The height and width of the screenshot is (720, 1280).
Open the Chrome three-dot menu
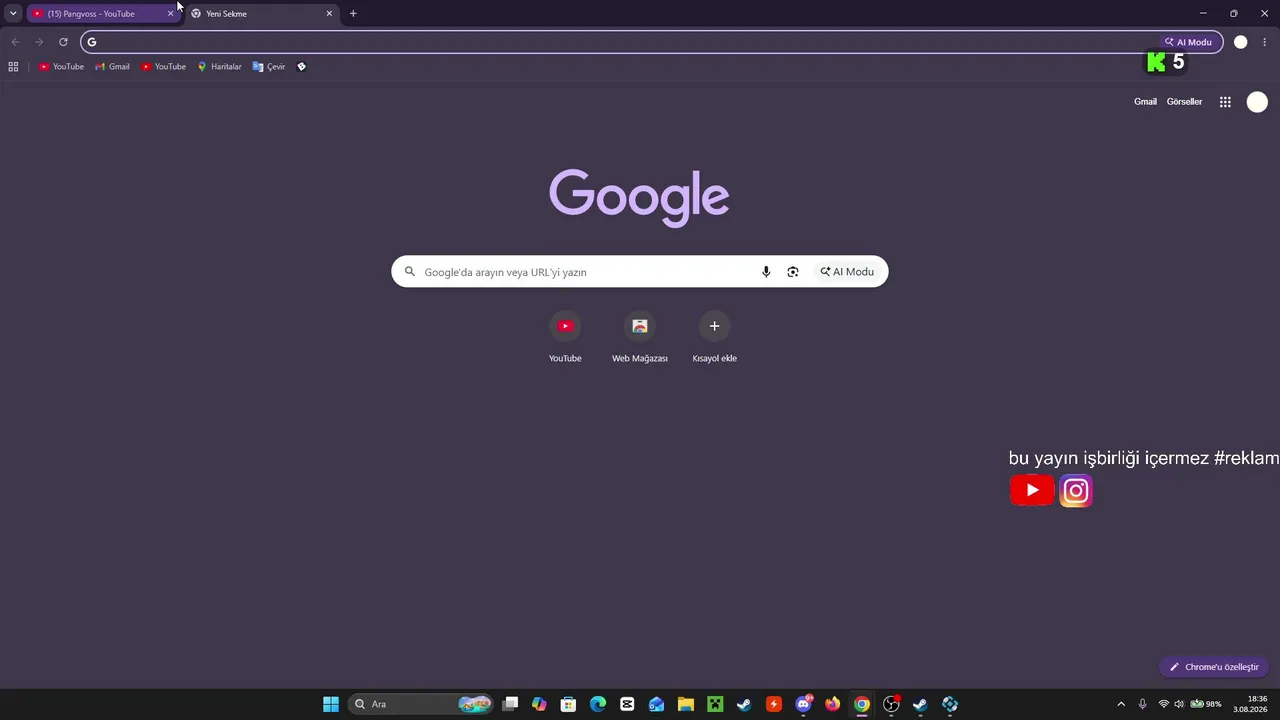tap(1265, 42)
